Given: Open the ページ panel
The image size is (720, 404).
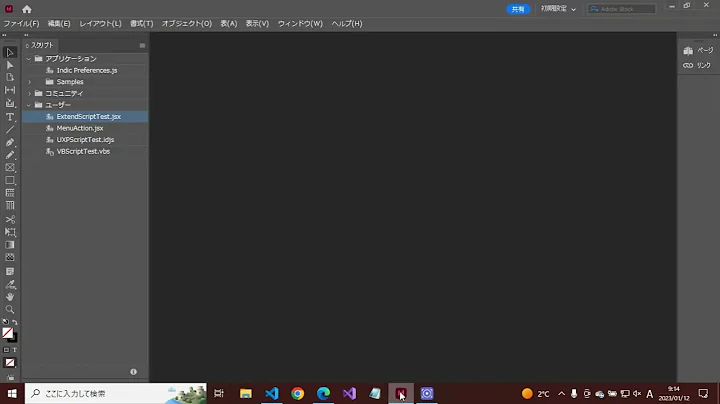Looking at the screenshot, I should point(698,50).
